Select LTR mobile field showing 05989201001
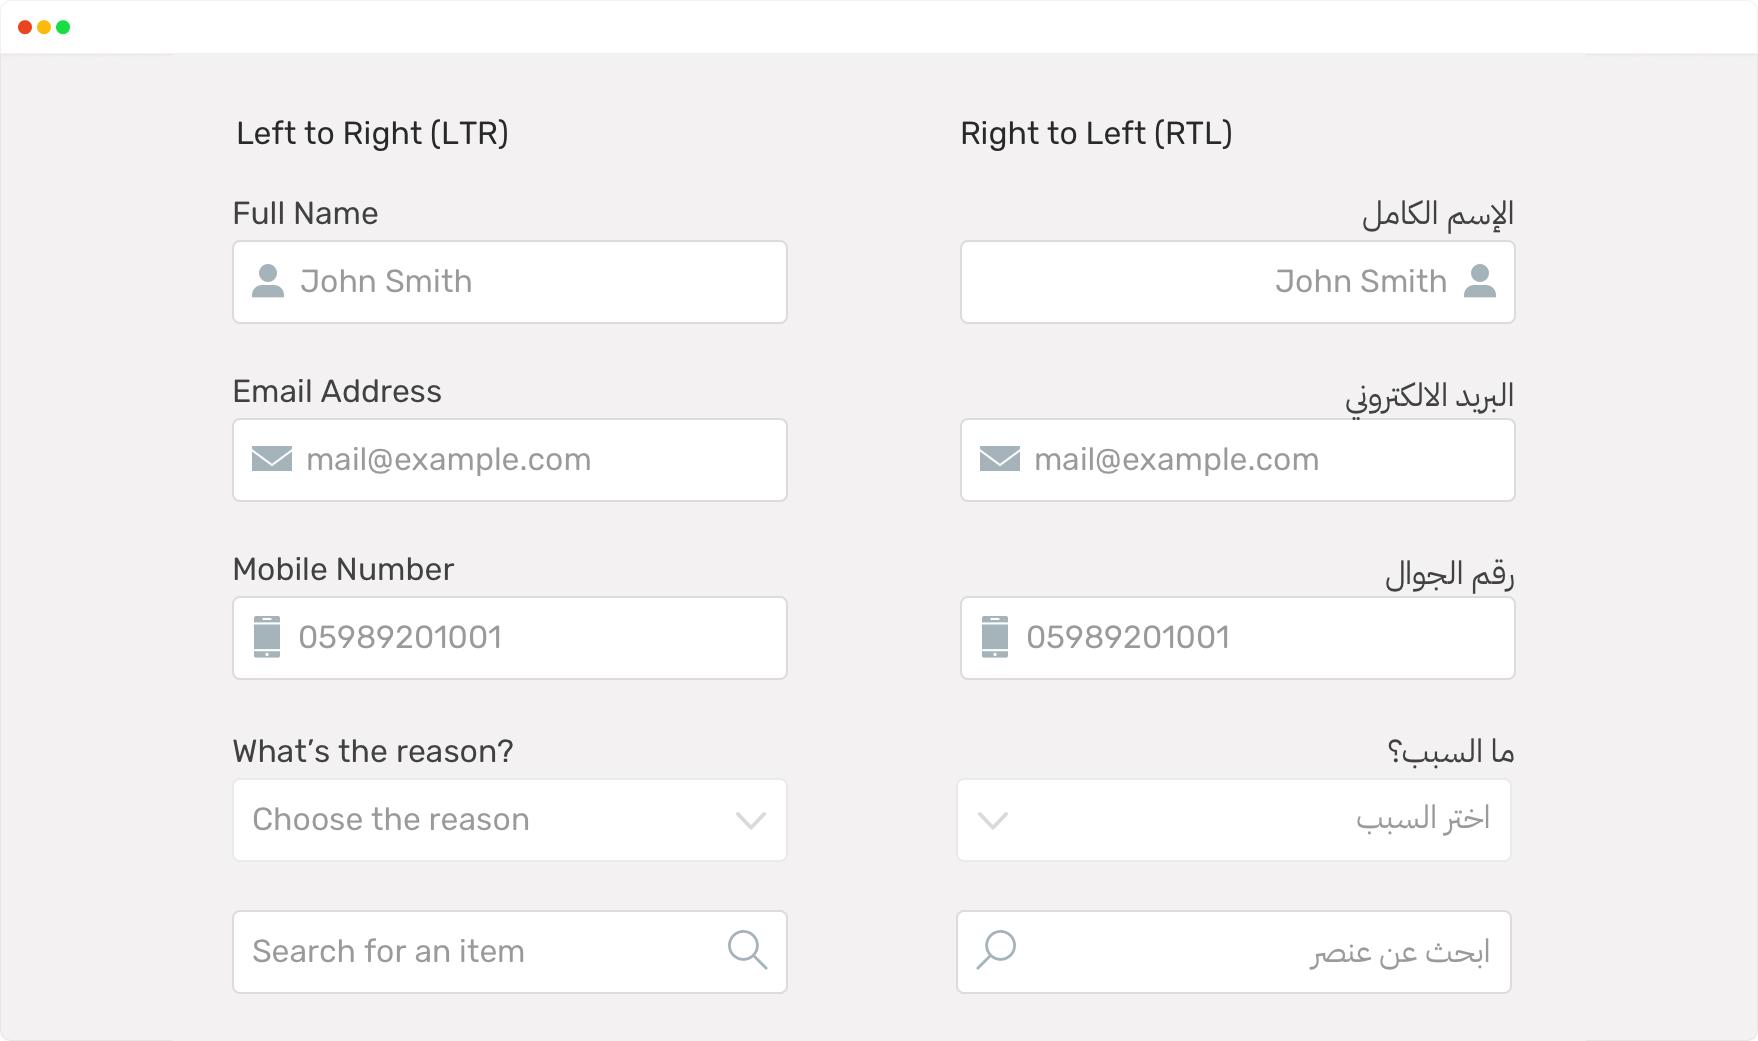This screenshot has height=1041, width=1758. [510, 638]
